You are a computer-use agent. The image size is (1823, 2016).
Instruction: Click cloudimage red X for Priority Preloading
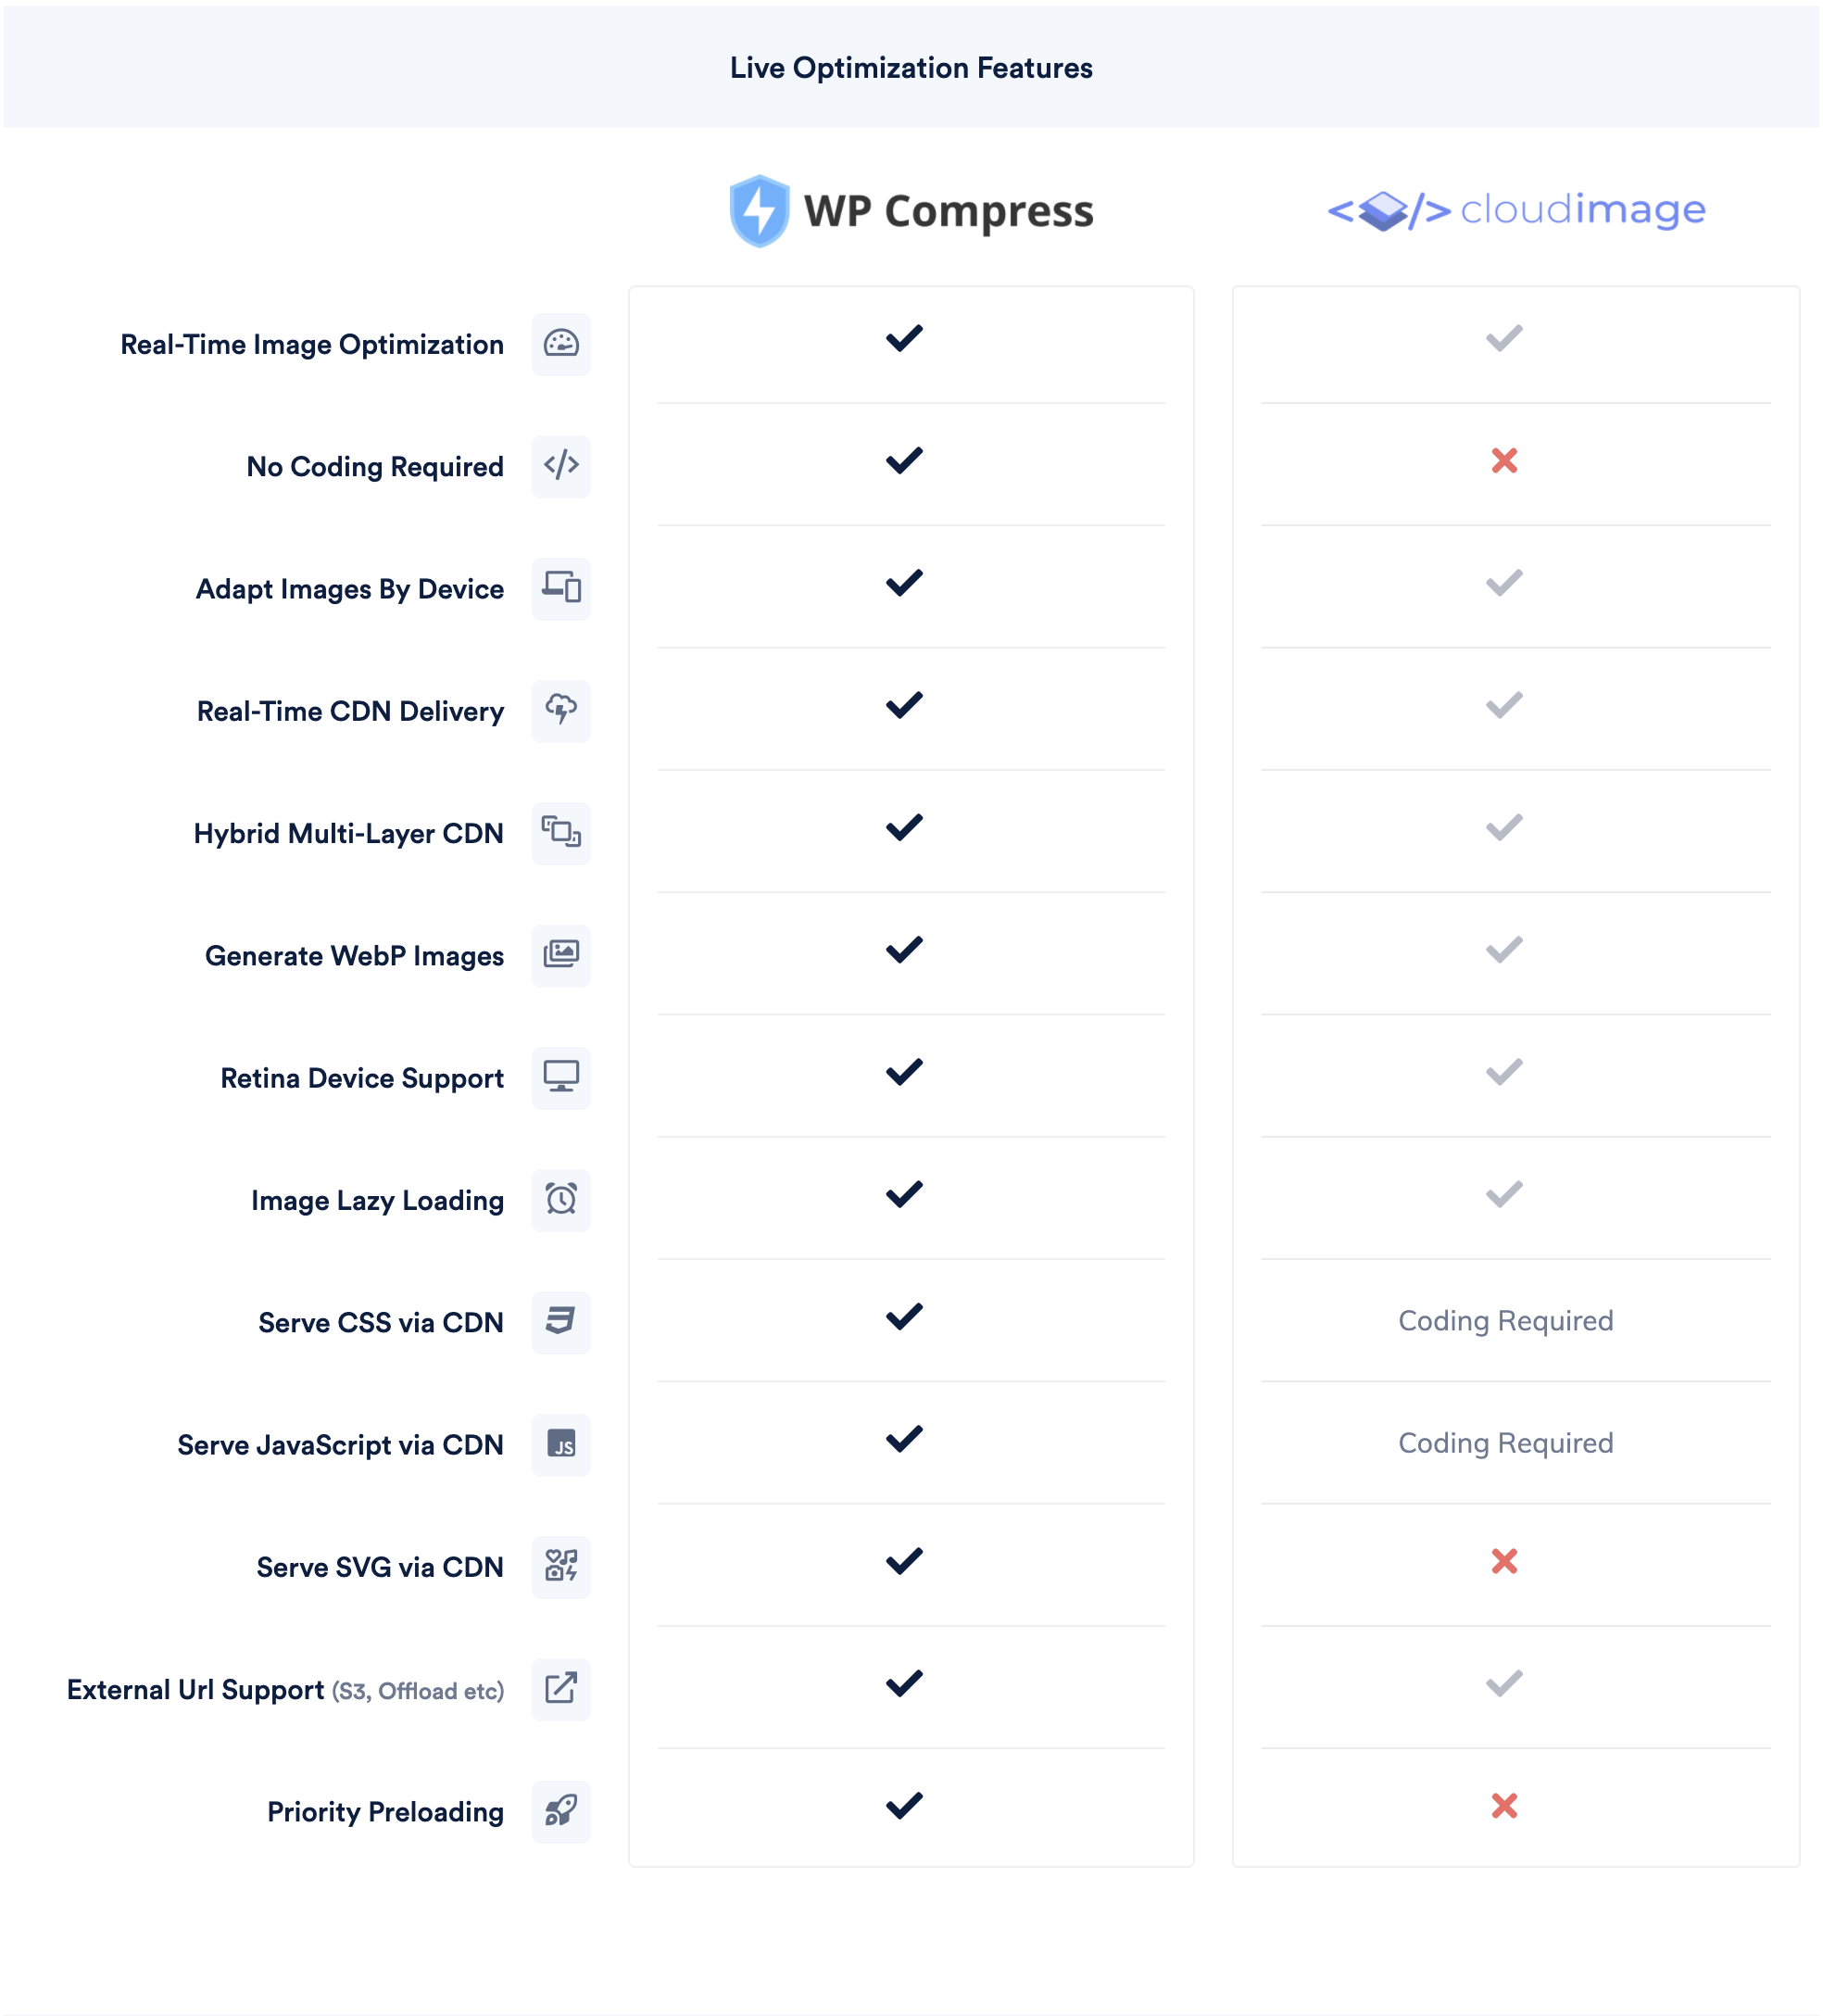pos(1504,1806)
